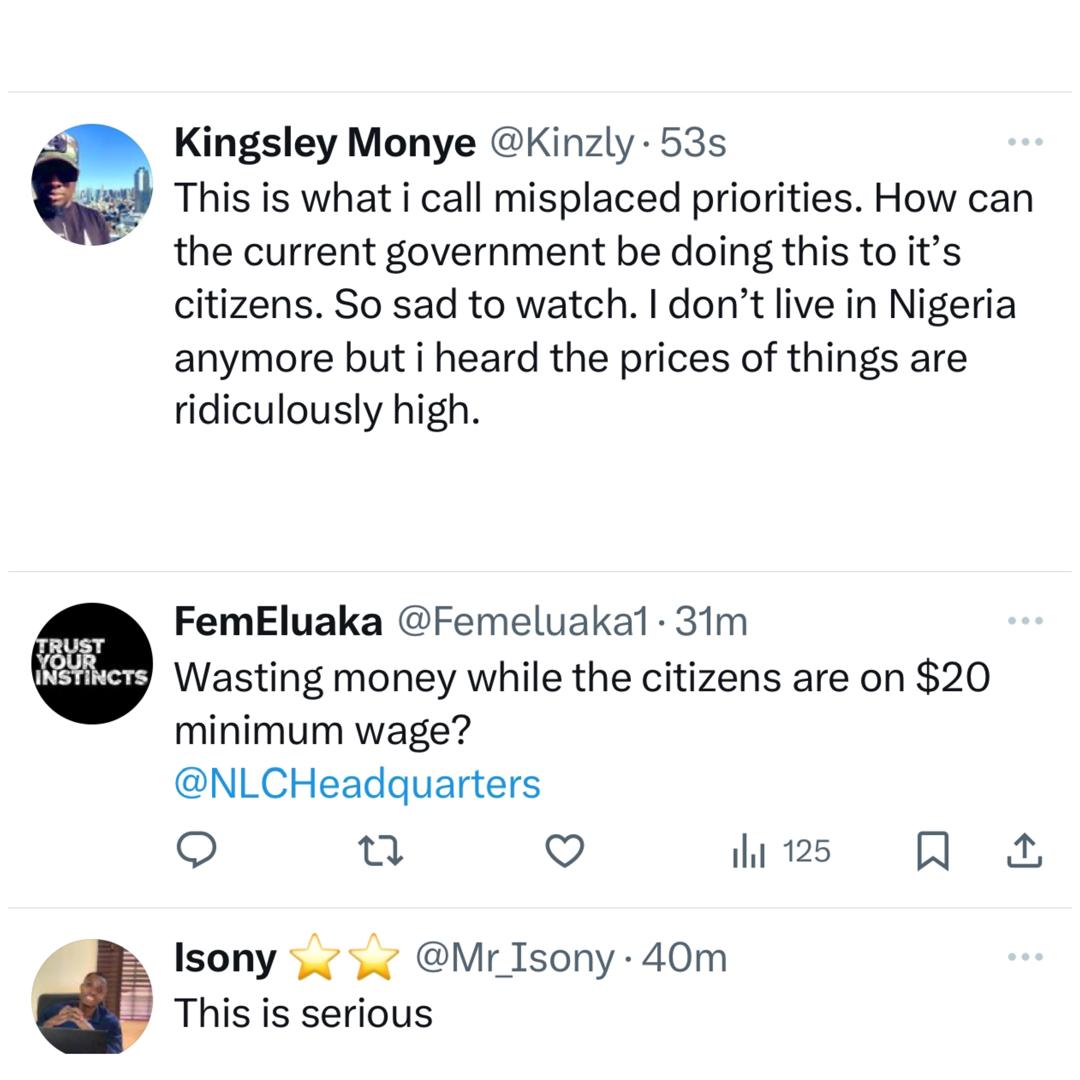Open more options on FemEluaka's tweet
This screenshot has width=1080, height=1080.
click(x=1025, y=621)
